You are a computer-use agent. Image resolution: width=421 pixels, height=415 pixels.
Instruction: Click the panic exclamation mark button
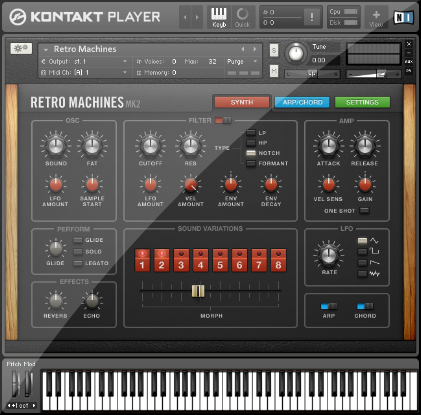312,17
